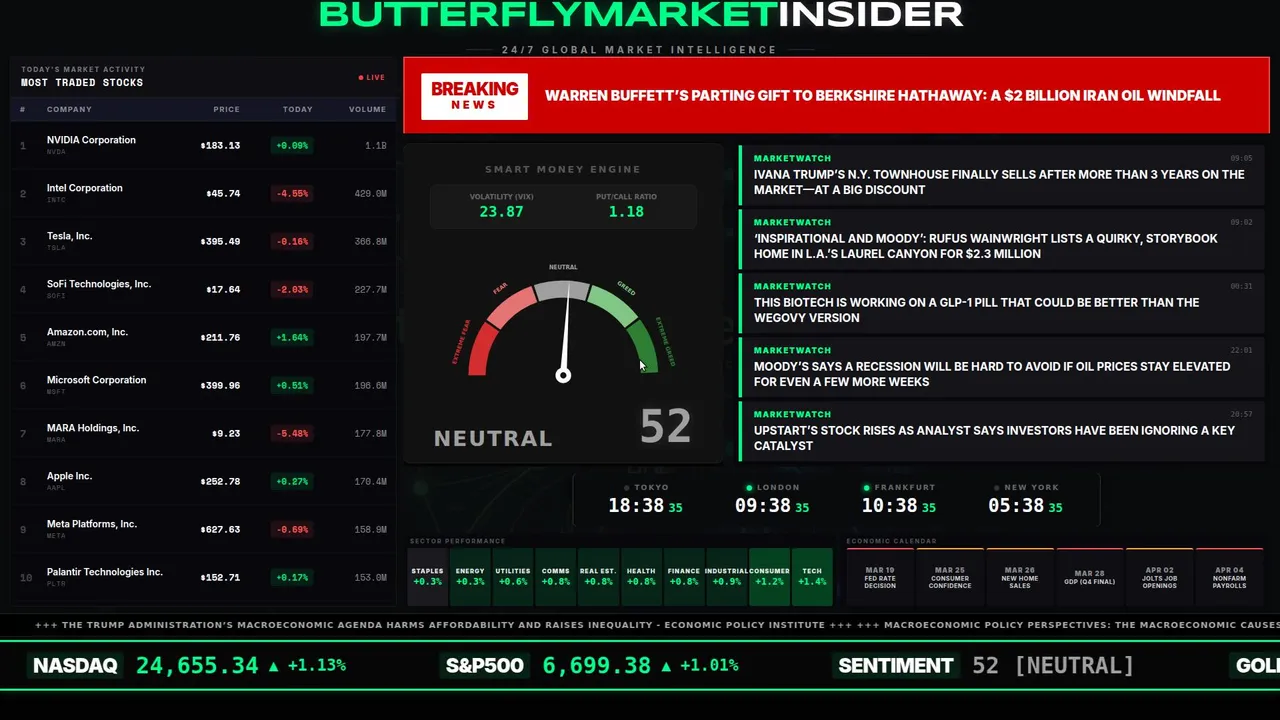The image size is (1280, 720).
Task: Click the ButterflyMarketInsider title logo
Action: click(641, 14)
